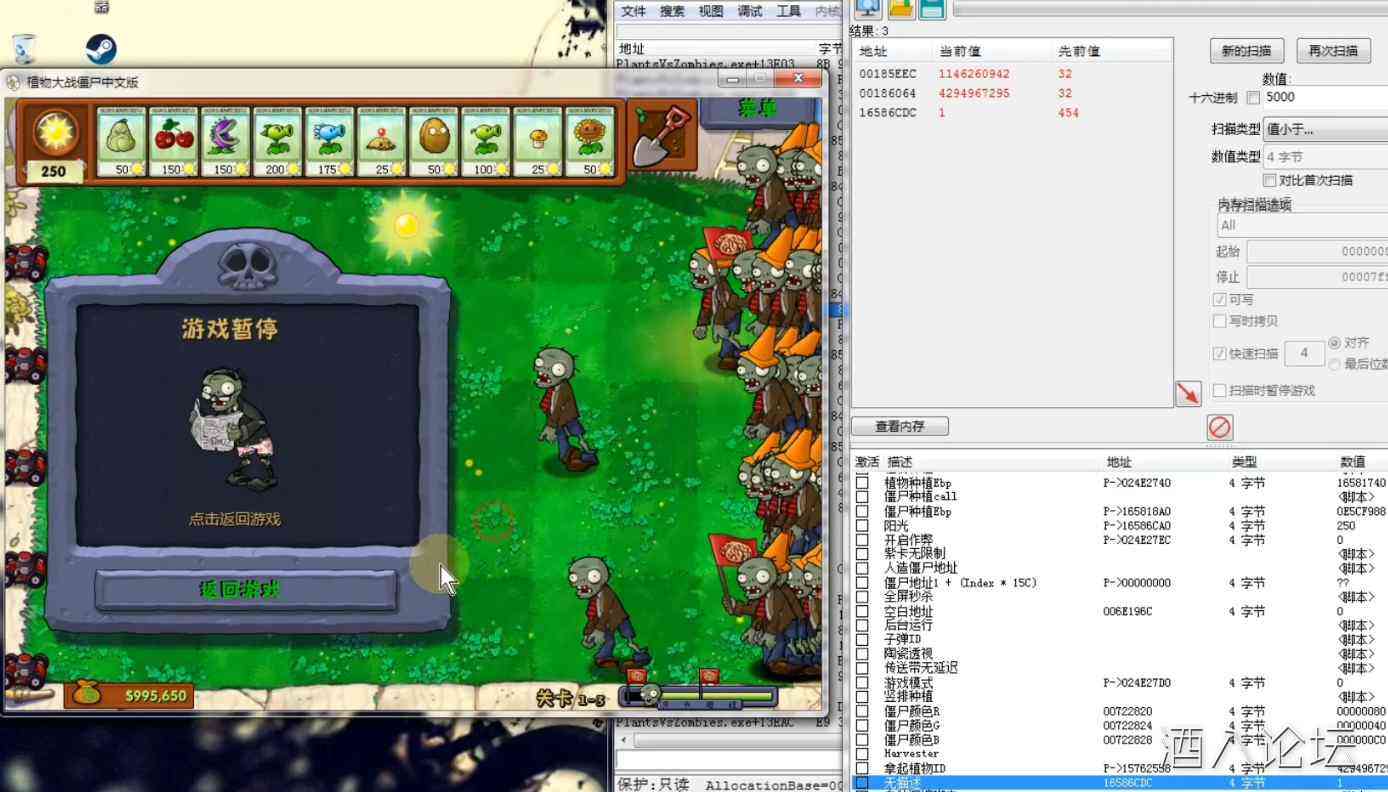Select the Cherry Bomb seed packet
The height and width of the screenshot is (792, 1388).
tap(174, 142)
